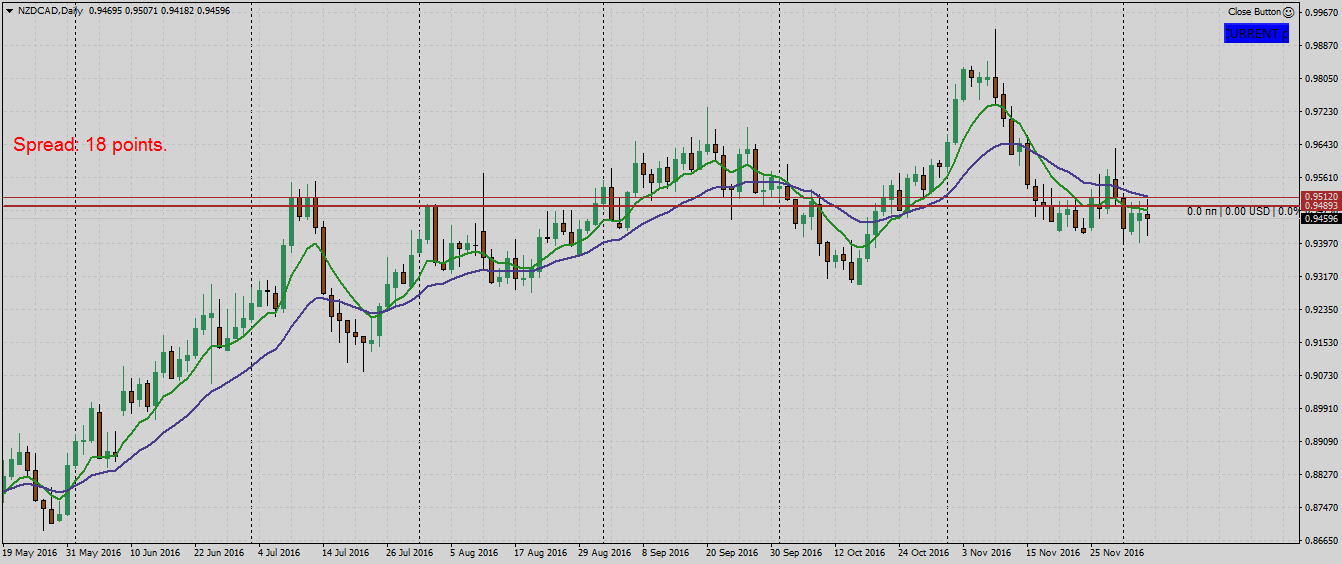Select the red 0.94893 price level tag

point(1320,206)
